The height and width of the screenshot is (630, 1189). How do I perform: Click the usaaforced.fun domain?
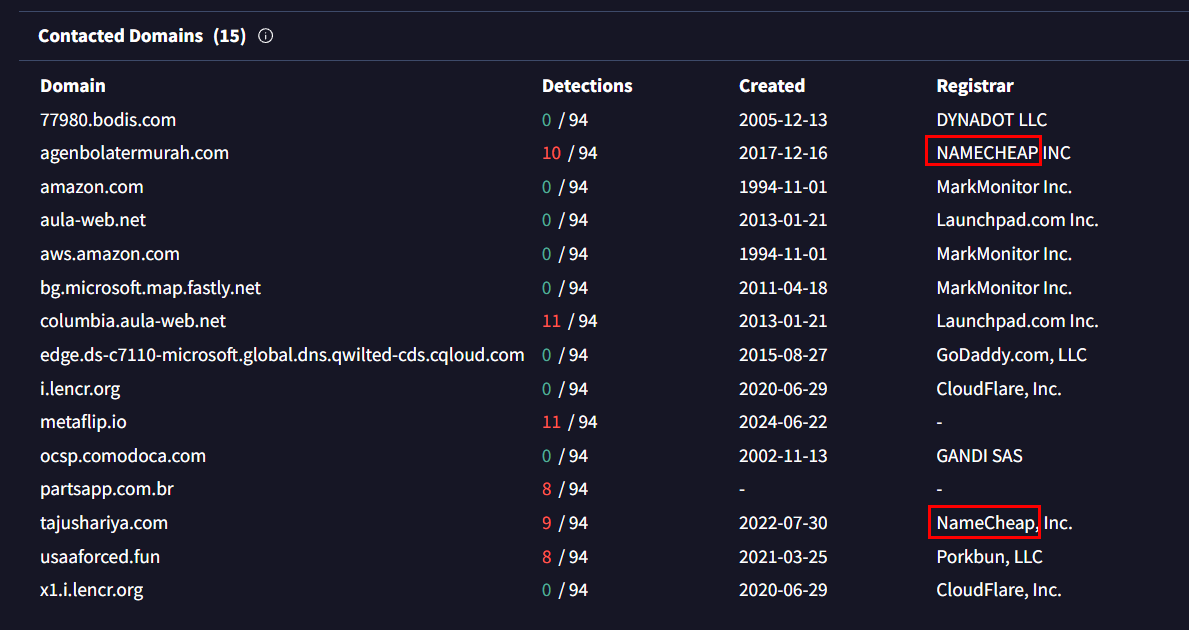(x=100, y=557)
